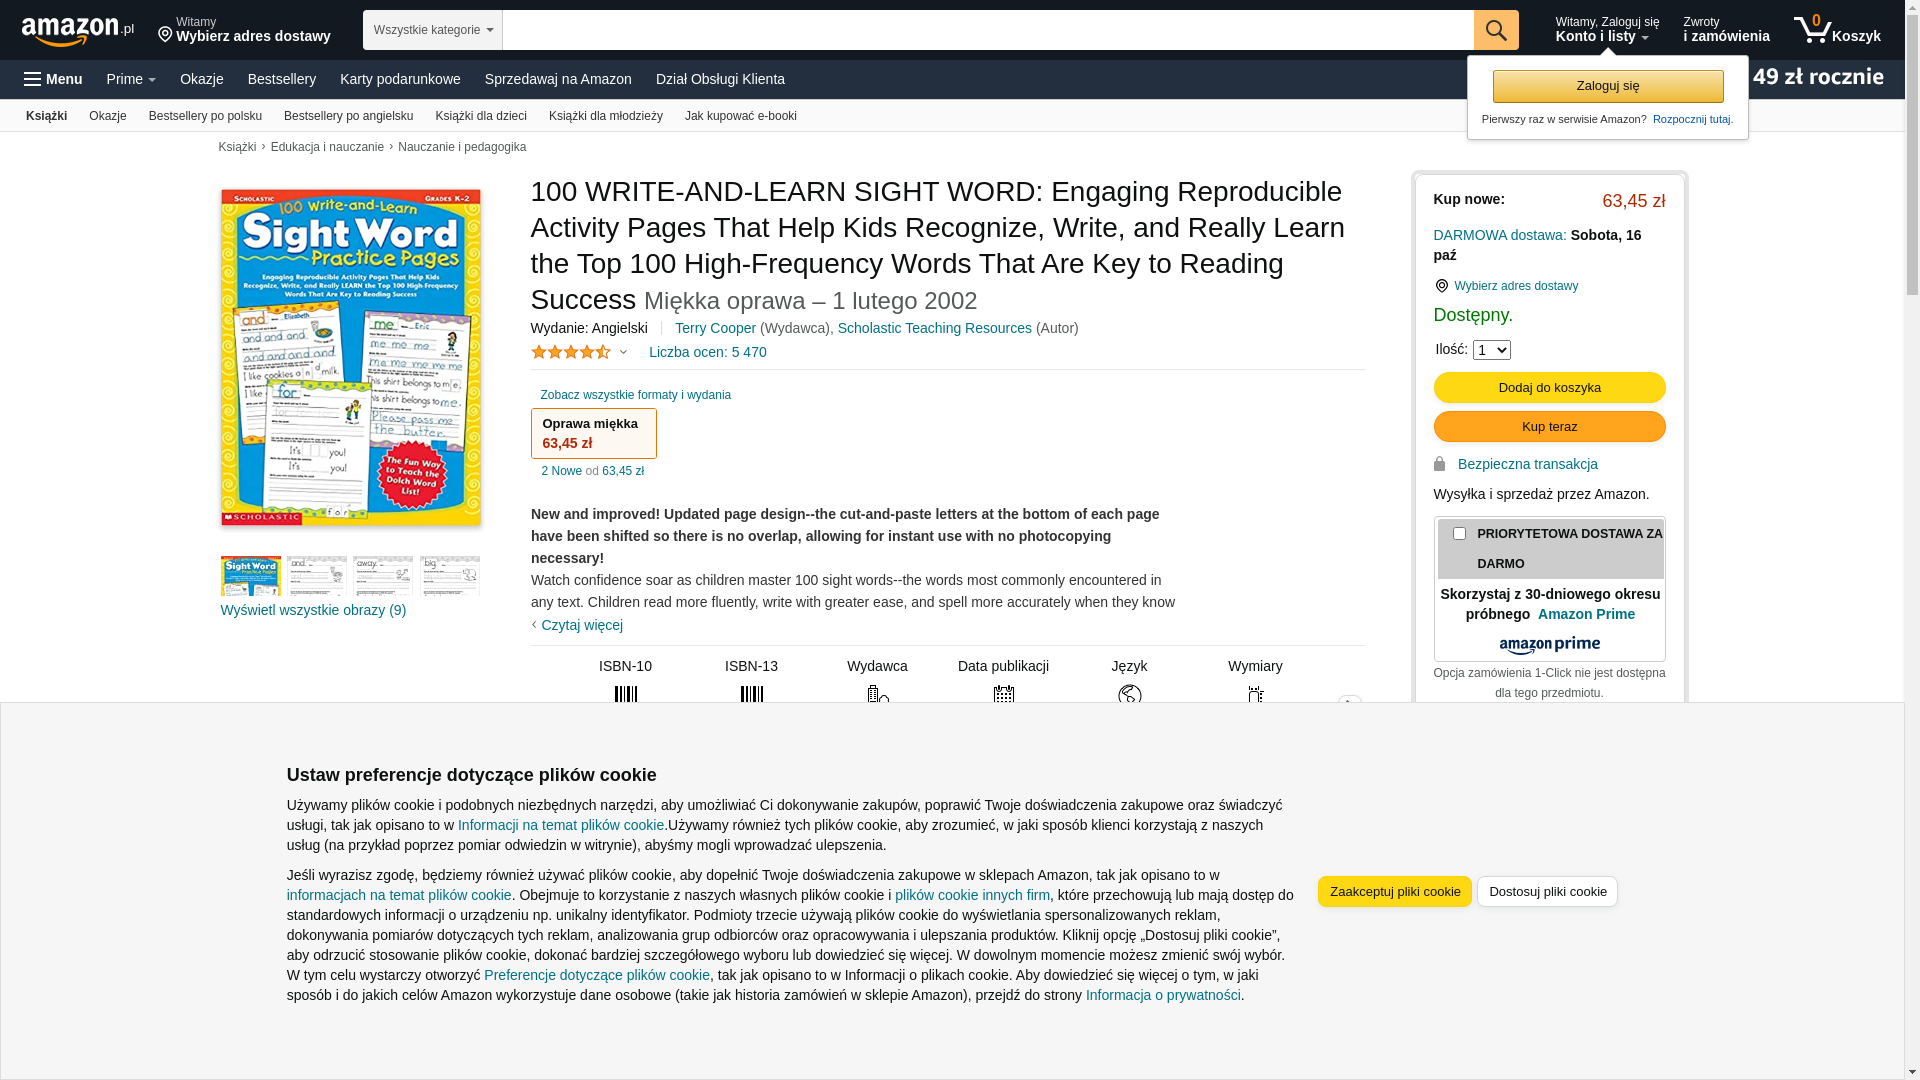Click Dodaj do koszyka button
Image resolution: width=1920 pixels, height=1080 pixels.
(1549, 388)
